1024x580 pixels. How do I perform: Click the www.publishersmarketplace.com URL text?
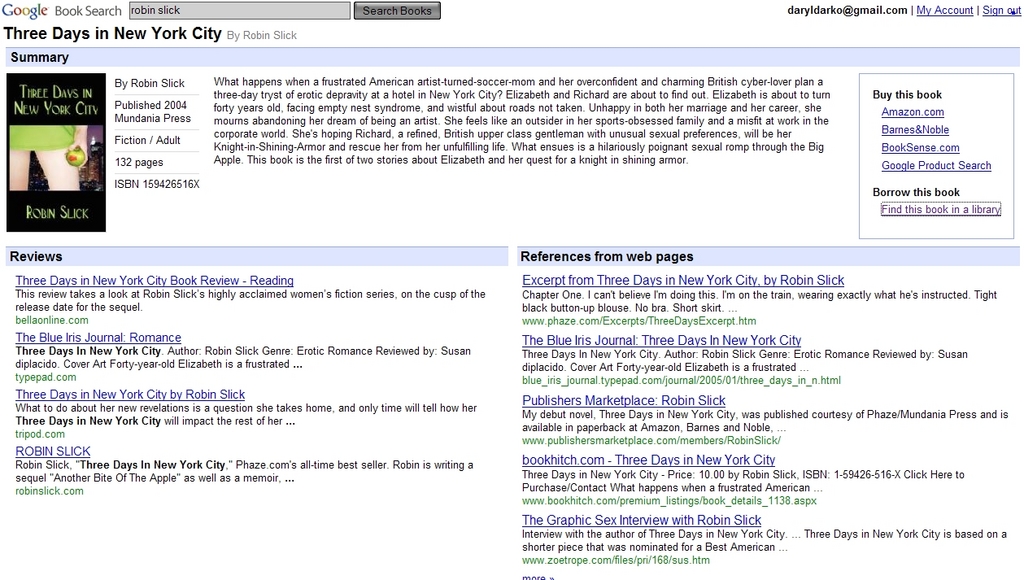pyautogui.click(x=651, y=440)
